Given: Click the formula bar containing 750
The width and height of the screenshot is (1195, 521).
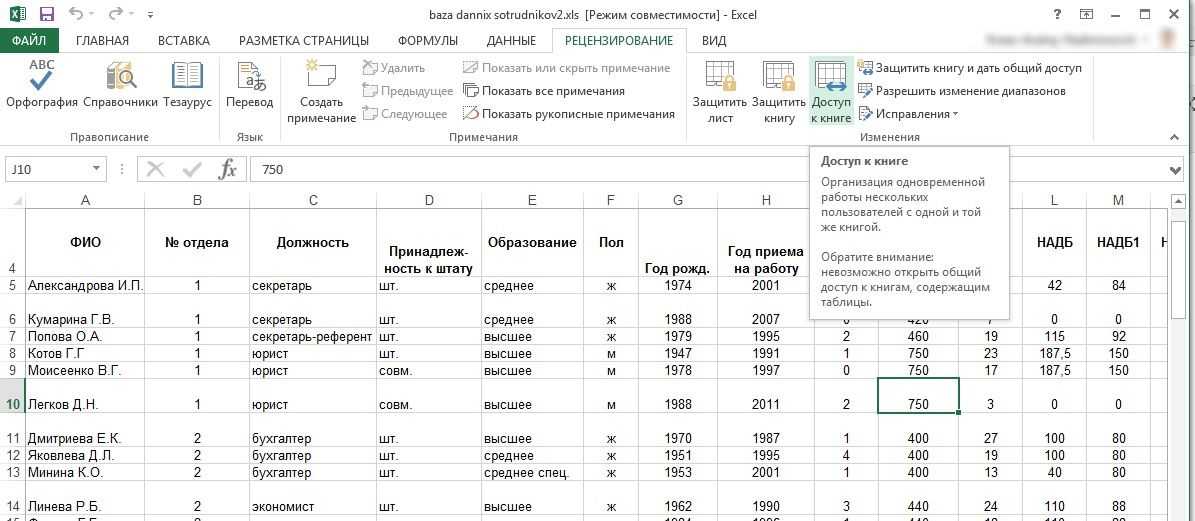Looking at the screenshot, I should [709, 169].
